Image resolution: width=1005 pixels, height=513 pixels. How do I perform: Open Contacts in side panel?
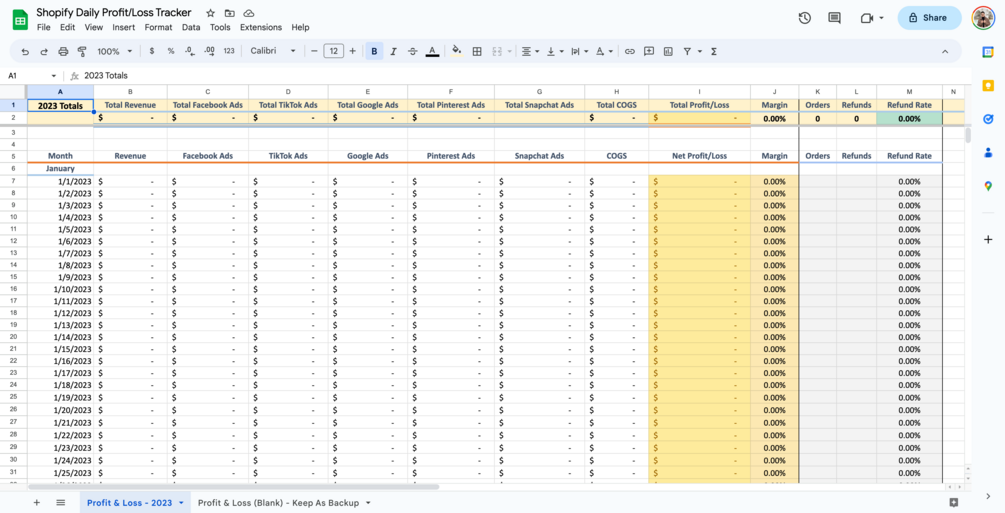click(x=988, y=153)
